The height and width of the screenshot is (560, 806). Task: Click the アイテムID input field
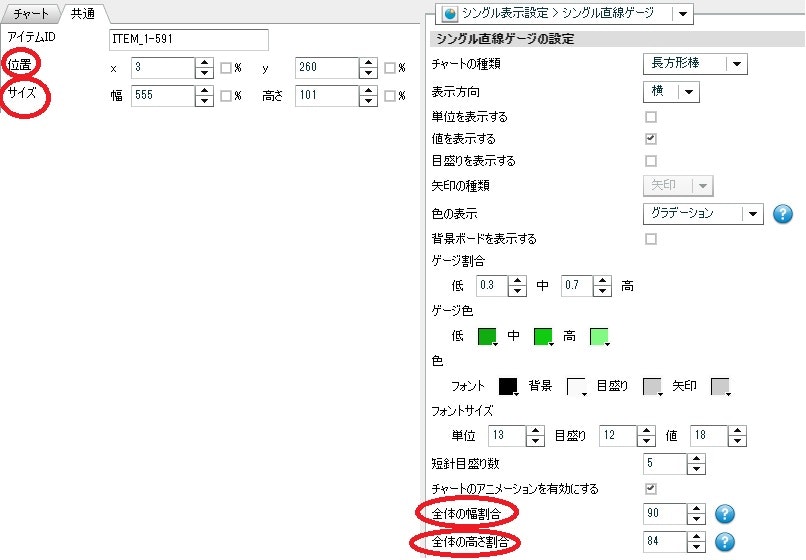(x=189, y=40)
